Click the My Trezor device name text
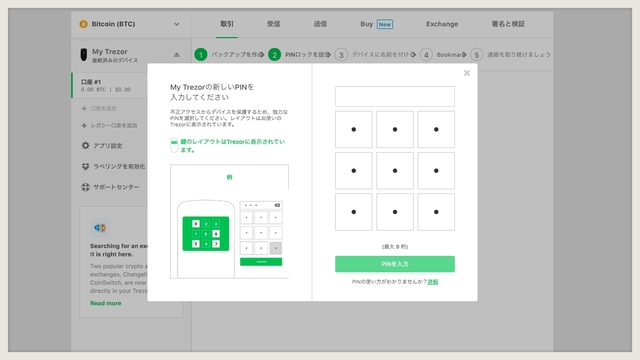The image size is (640, 360). click(110, 52)
